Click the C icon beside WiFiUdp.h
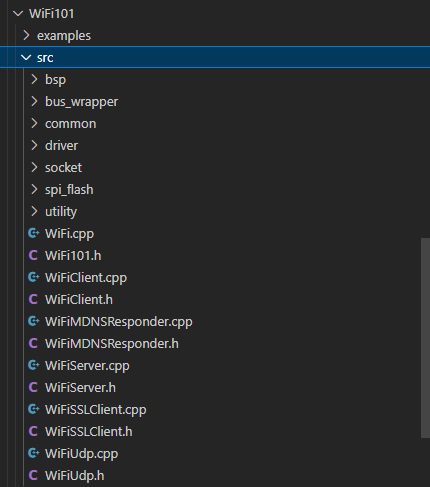This screenshot has height=487, width=430. click(x=33, y=475)
